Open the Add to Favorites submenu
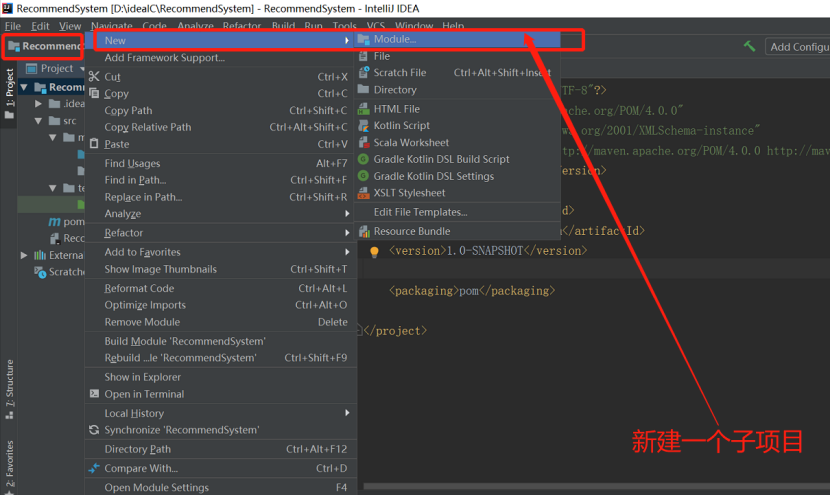Screen dimensions: 831x495 (222, 252)
